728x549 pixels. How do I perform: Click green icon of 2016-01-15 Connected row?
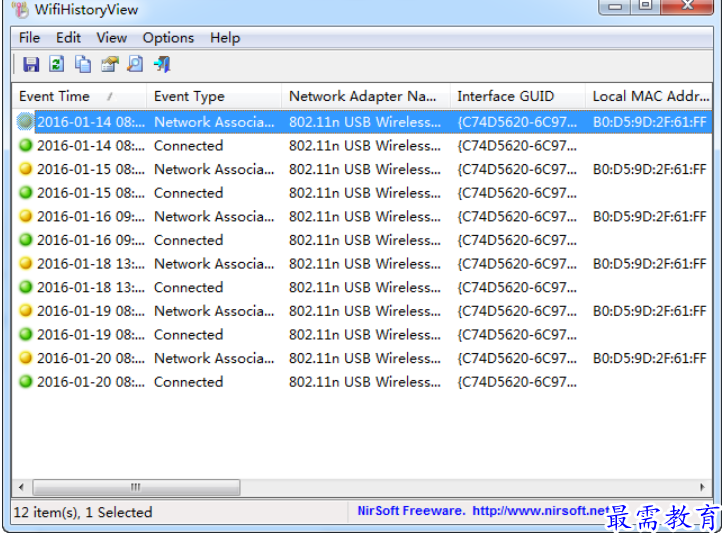(x=26, y=193)
